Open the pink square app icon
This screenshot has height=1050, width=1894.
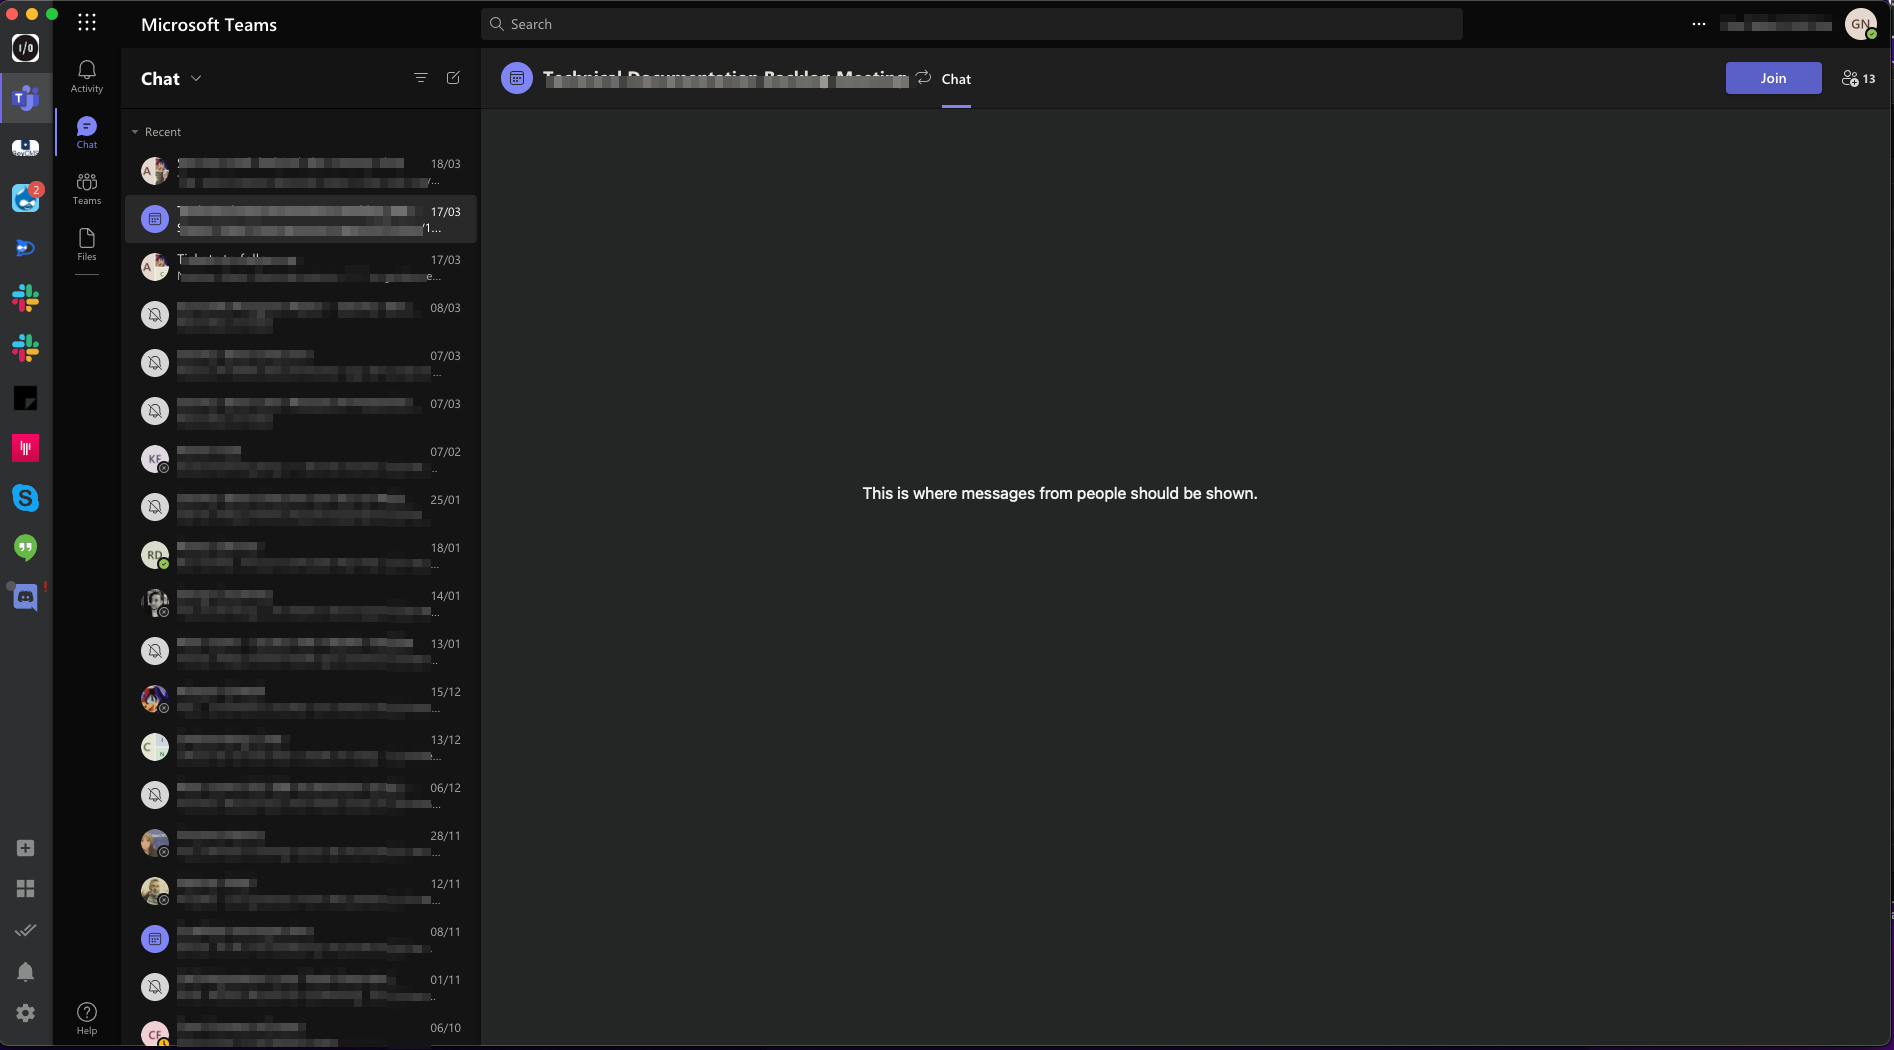coord(25,448)
